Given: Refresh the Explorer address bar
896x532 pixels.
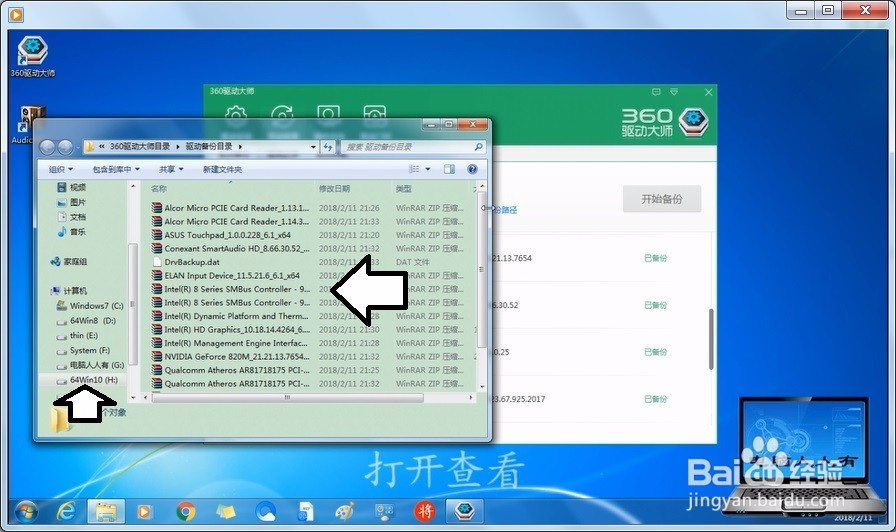Looking at the screenshot, I should (327, 147).
